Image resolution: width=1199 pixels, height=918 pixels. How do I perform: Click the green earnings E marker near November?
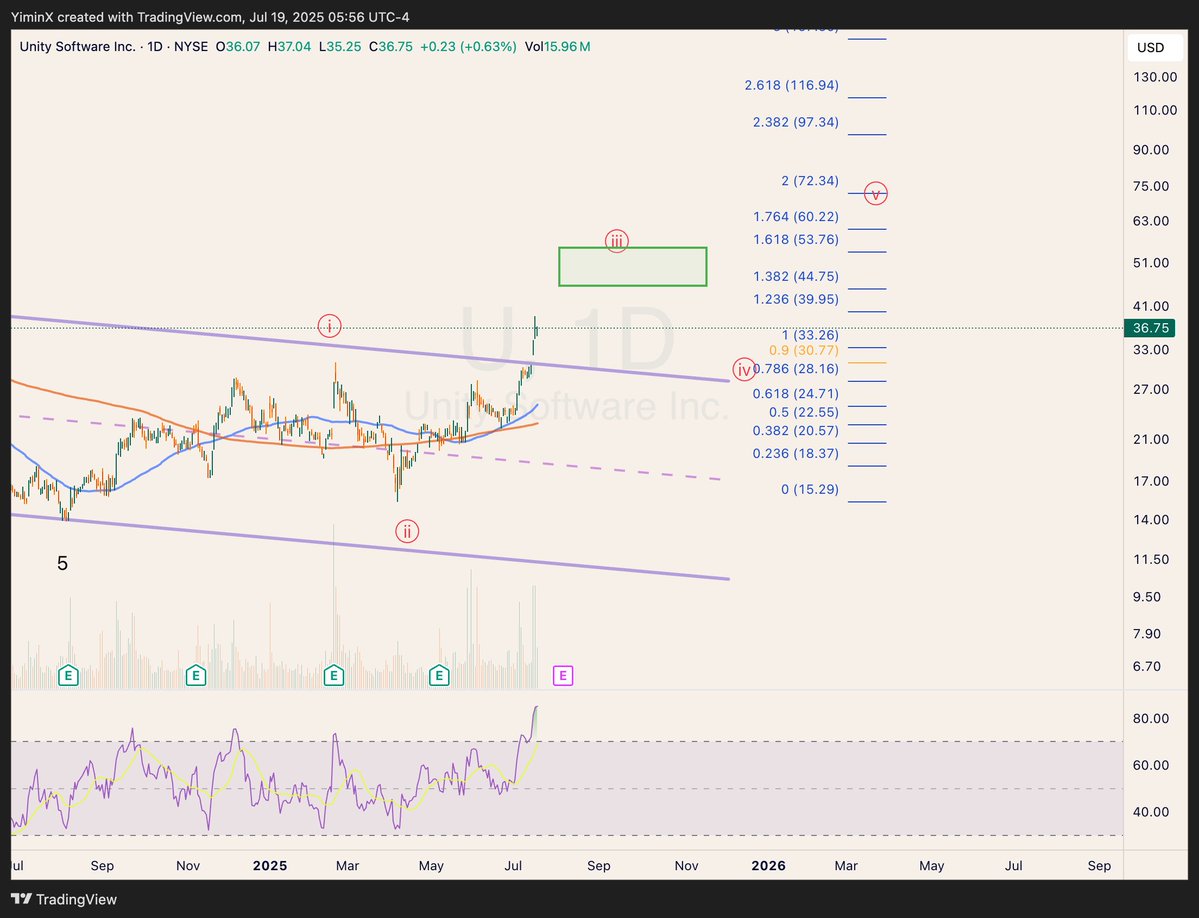(196, 675)
